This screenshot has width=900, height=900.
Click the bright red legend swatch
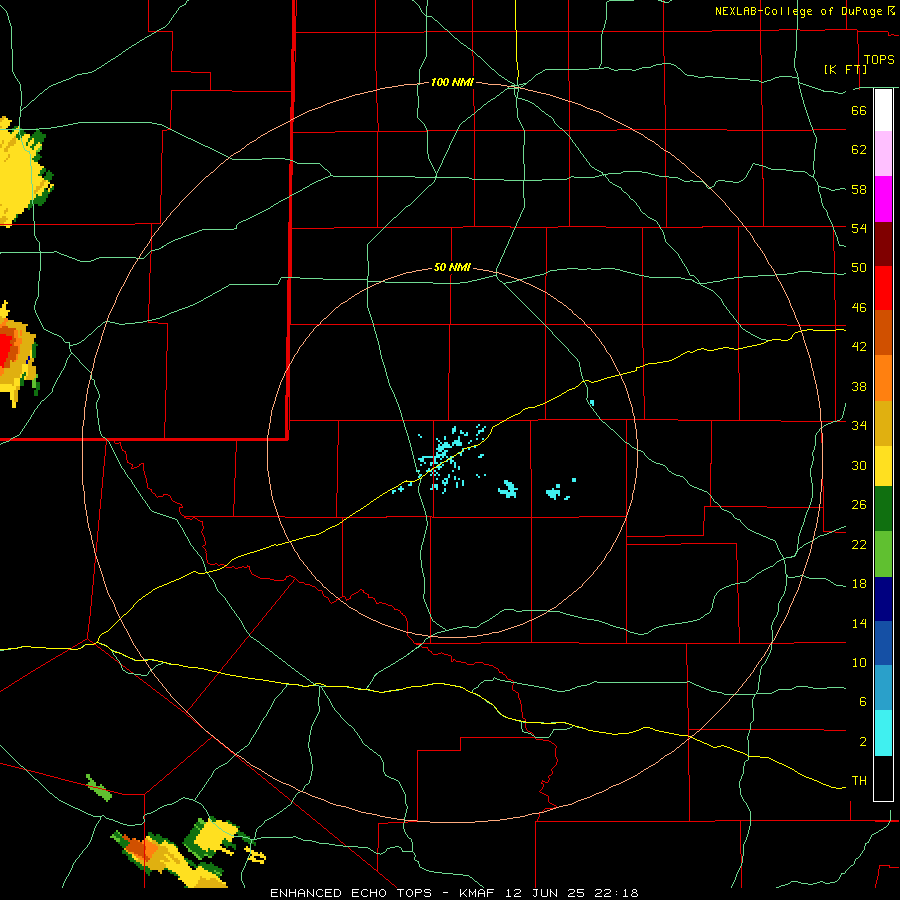point(883,288)
